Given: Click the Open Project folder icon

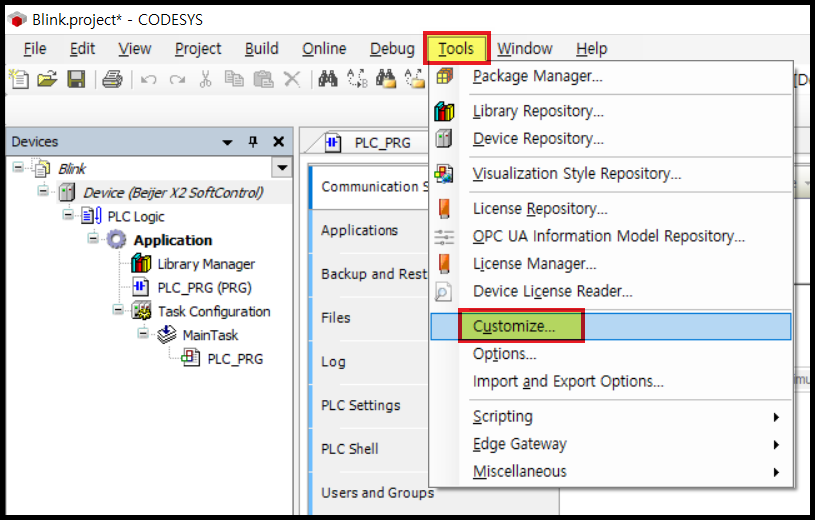Looking at the screenshot, I should click(47, 80).
